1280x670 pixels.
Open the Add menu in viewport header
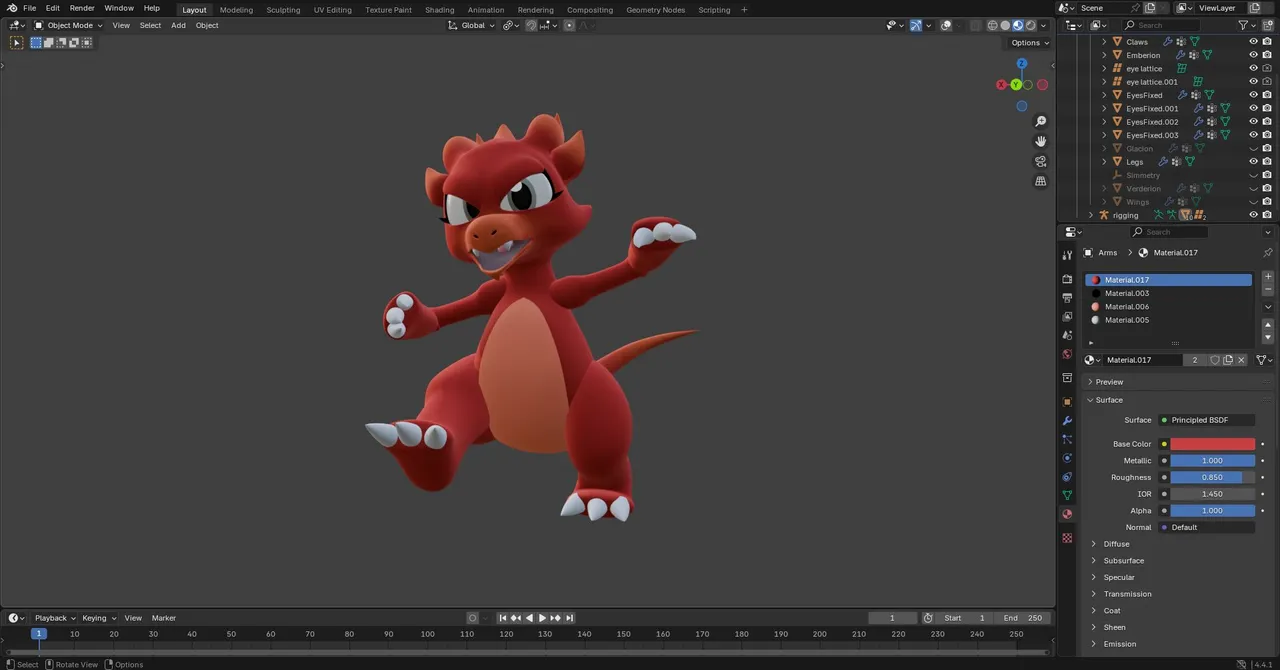coord(178,25)
